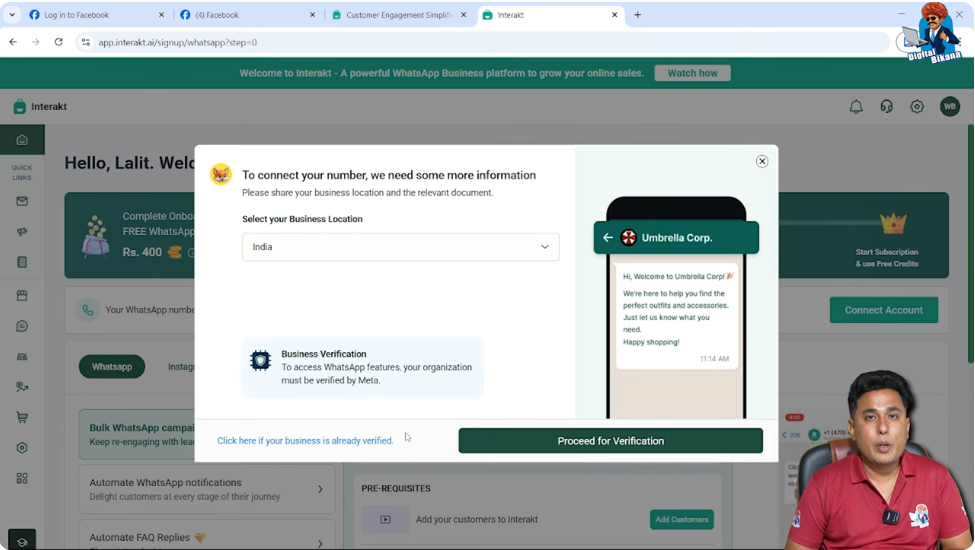The image size is (975, 550).
Task: Click the Add Customers button
Action: [682, 520]
